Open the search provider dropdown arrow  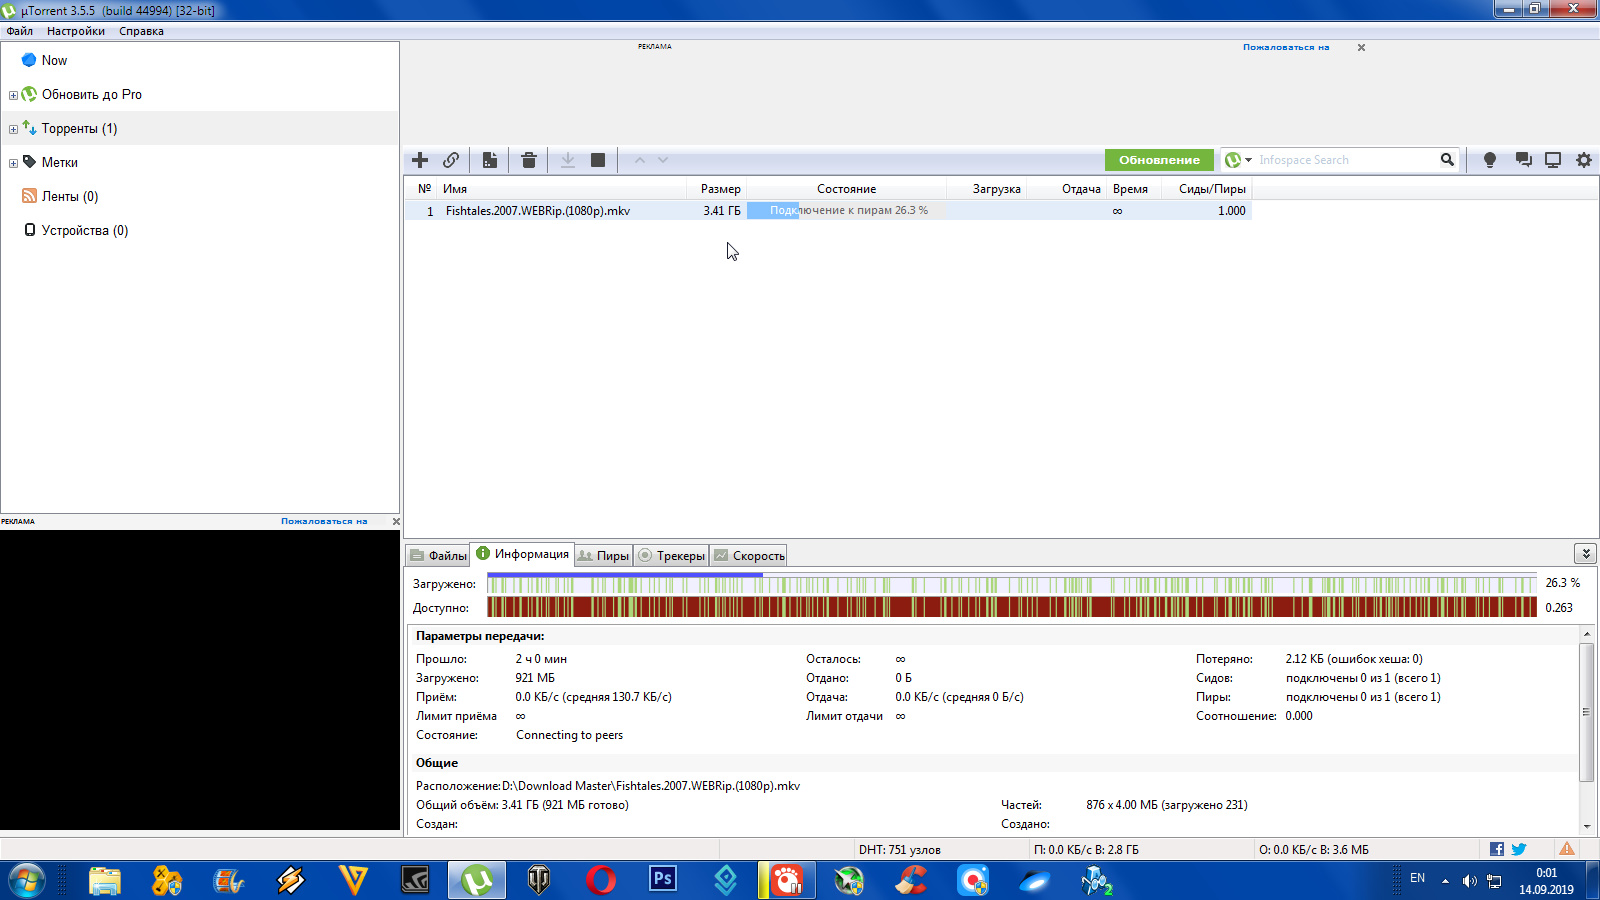pos(1248,160)
